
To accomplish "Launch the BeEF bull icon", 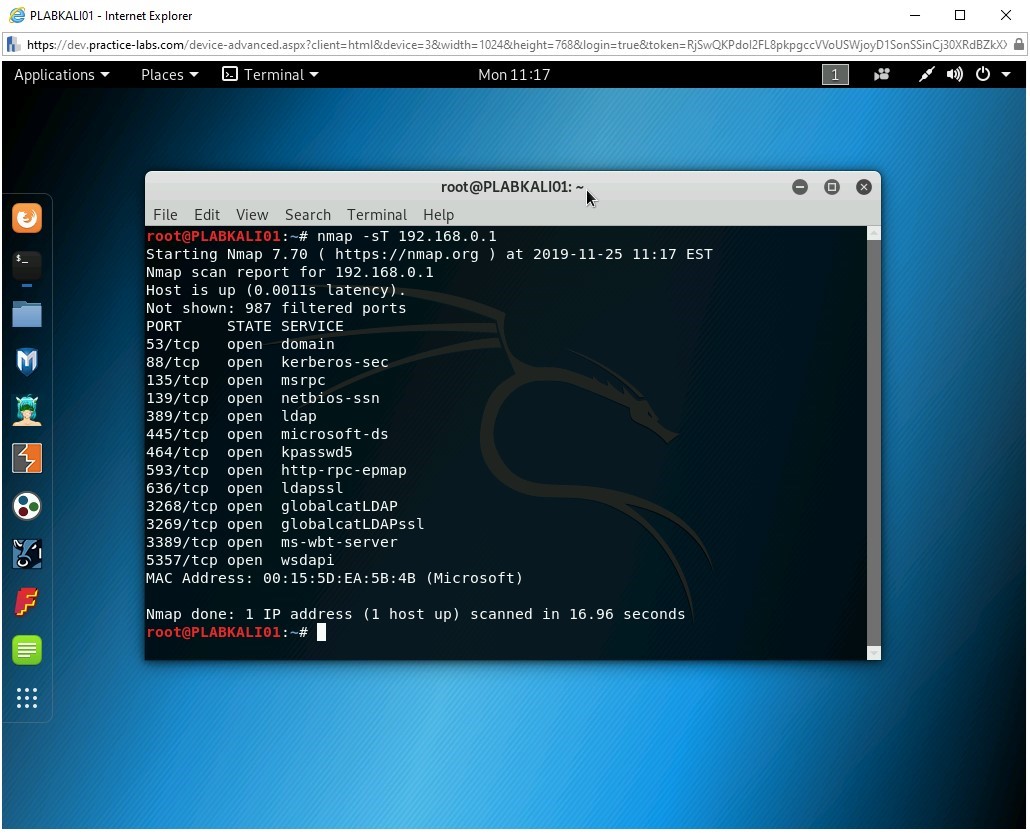I will point(27,554).
